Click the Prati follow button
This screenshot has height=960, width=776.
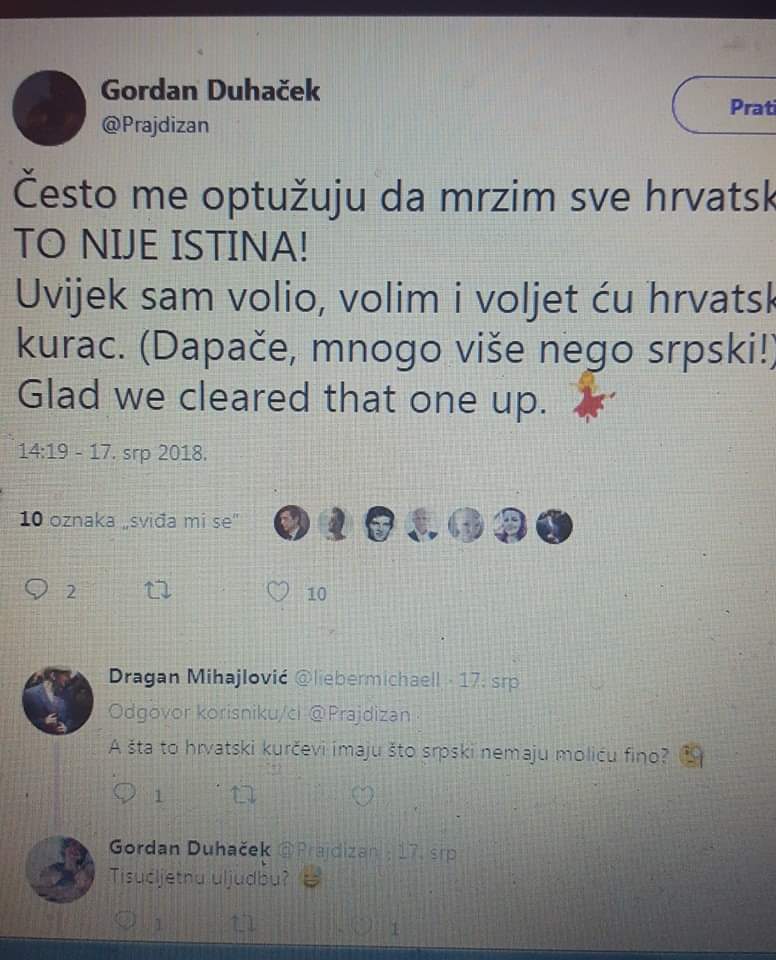(x=725, y=105)
